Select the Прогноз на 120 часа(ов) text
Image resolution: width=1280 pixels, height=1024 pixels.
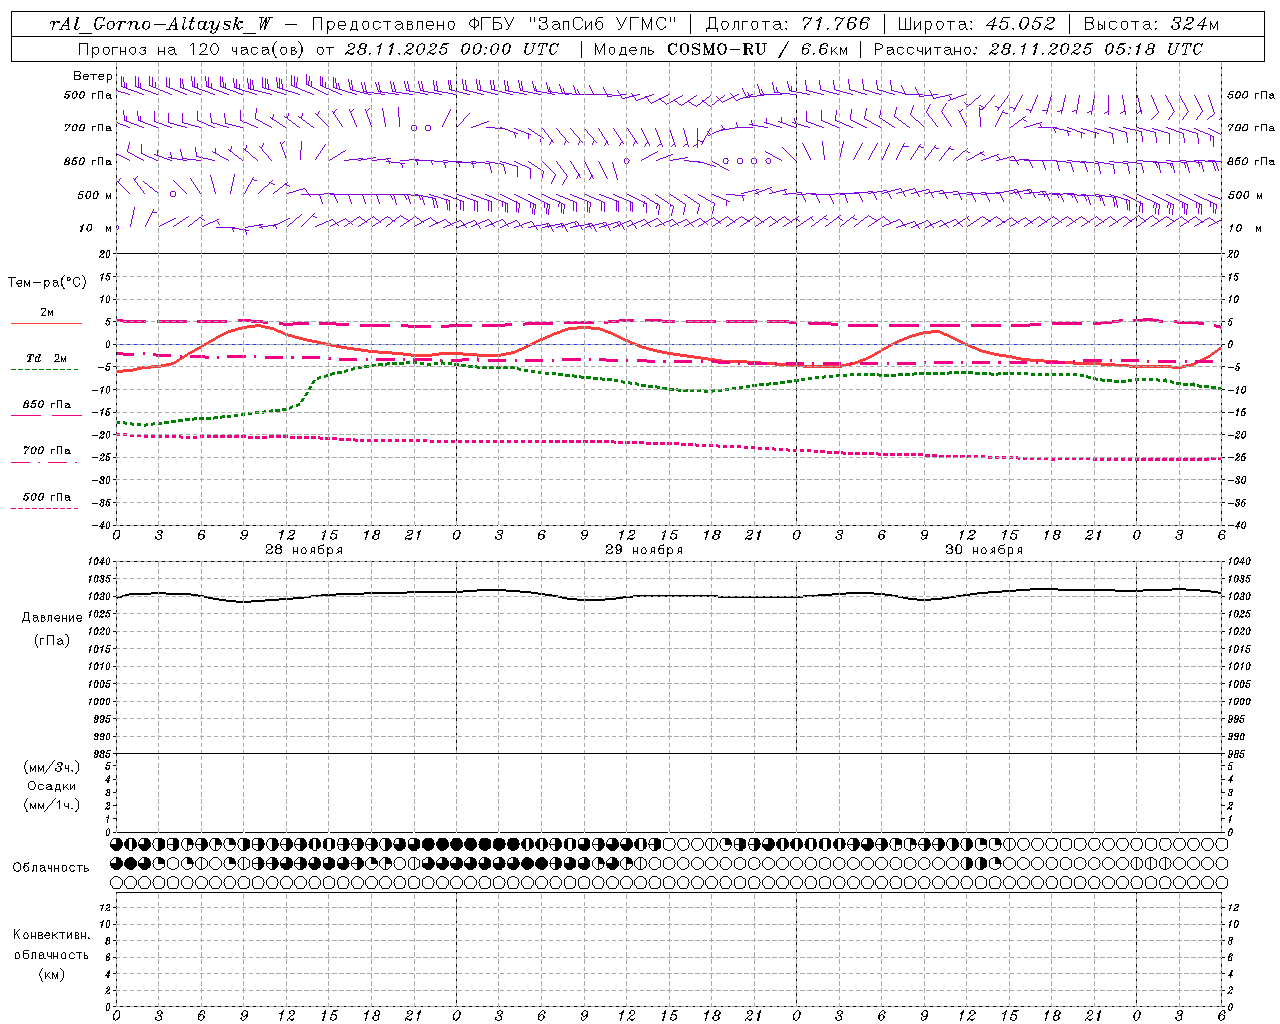point(193,49)
